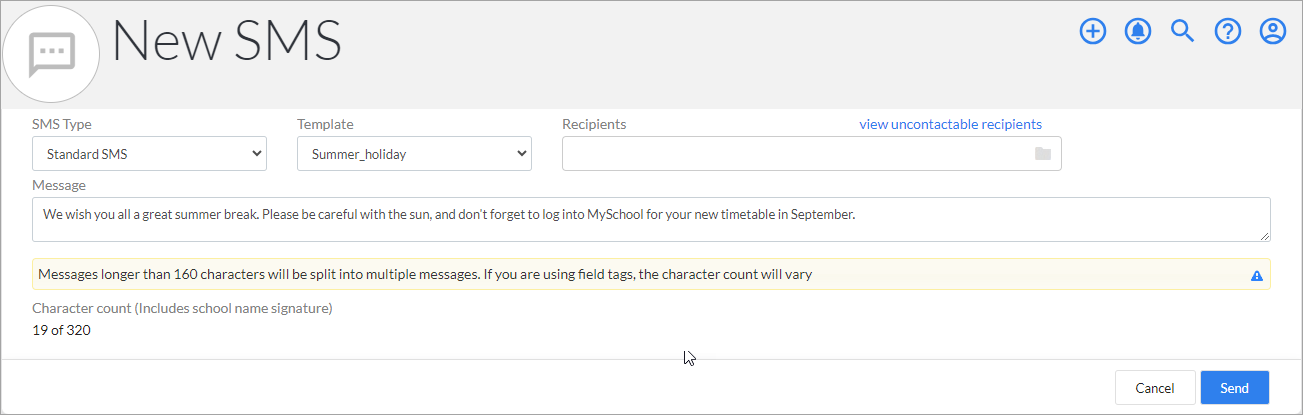
Task: Click the New SMS page heading
Action: tap(227, 41)
